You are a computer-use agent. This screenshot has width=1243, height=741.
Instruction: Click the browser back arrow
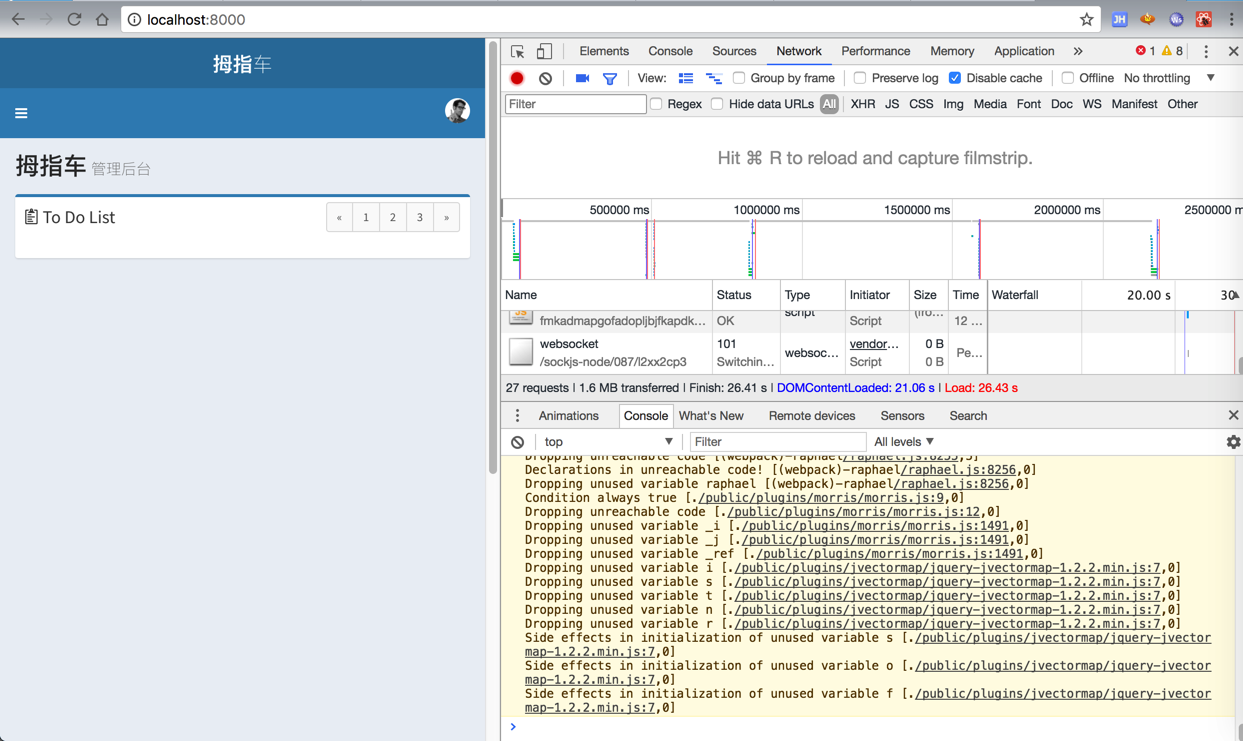(x=18, y=19)
